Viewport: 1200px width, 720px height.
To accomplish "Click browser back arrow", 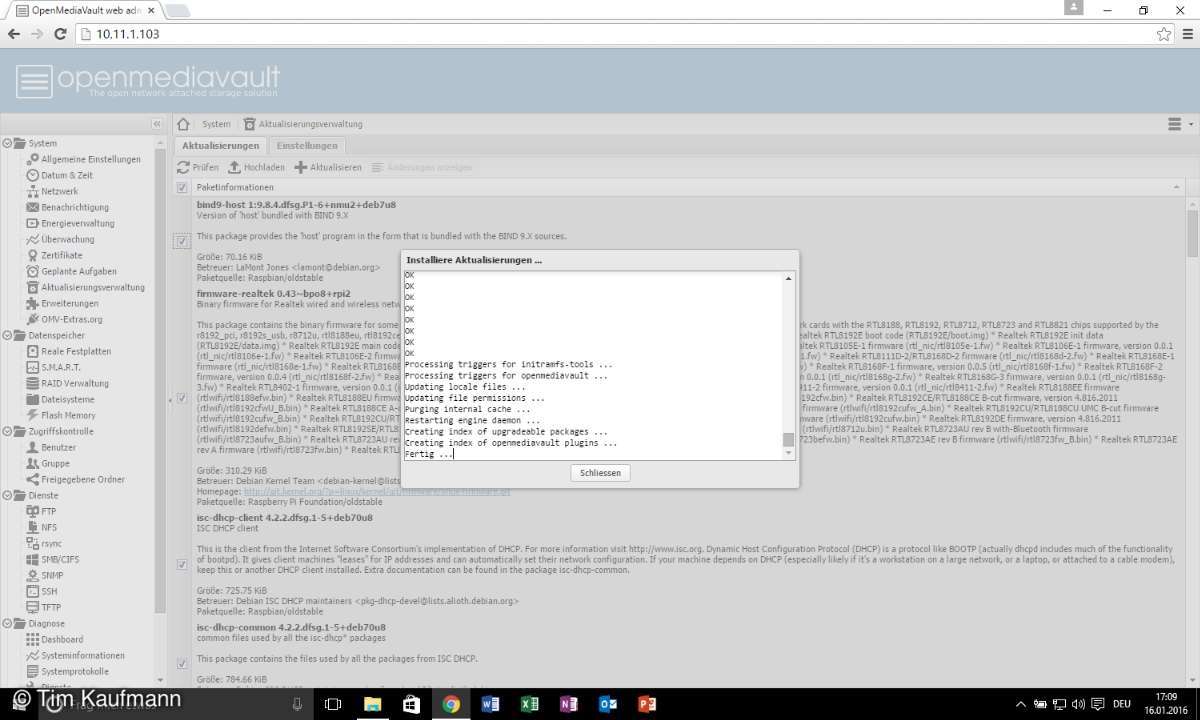I will pos(14,34).
